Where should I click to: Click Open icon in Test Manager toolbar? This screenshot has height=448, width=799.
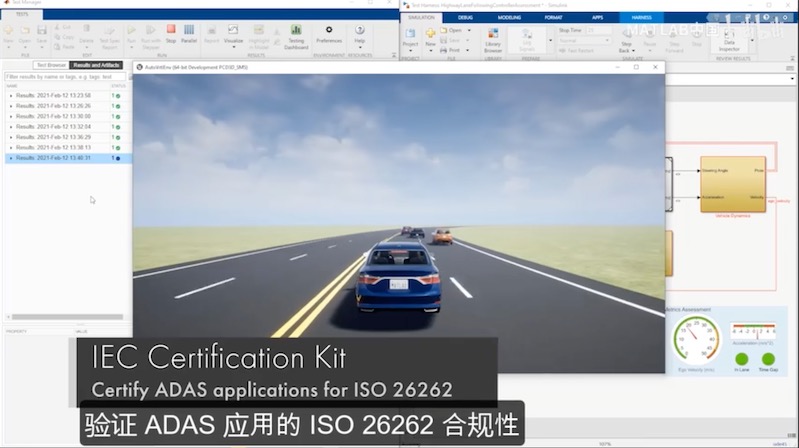(x=24, y=32)
